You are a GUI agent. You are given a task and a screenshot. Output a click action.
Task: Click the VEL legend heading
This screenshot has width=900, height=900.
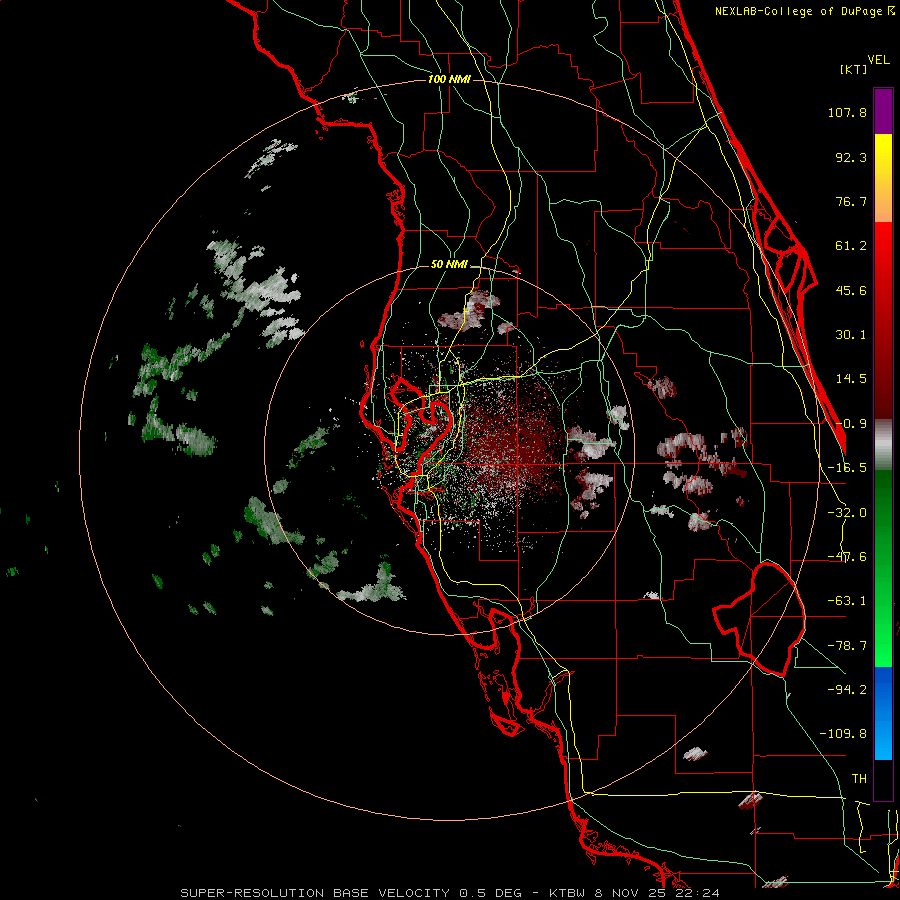pos(878,59)
